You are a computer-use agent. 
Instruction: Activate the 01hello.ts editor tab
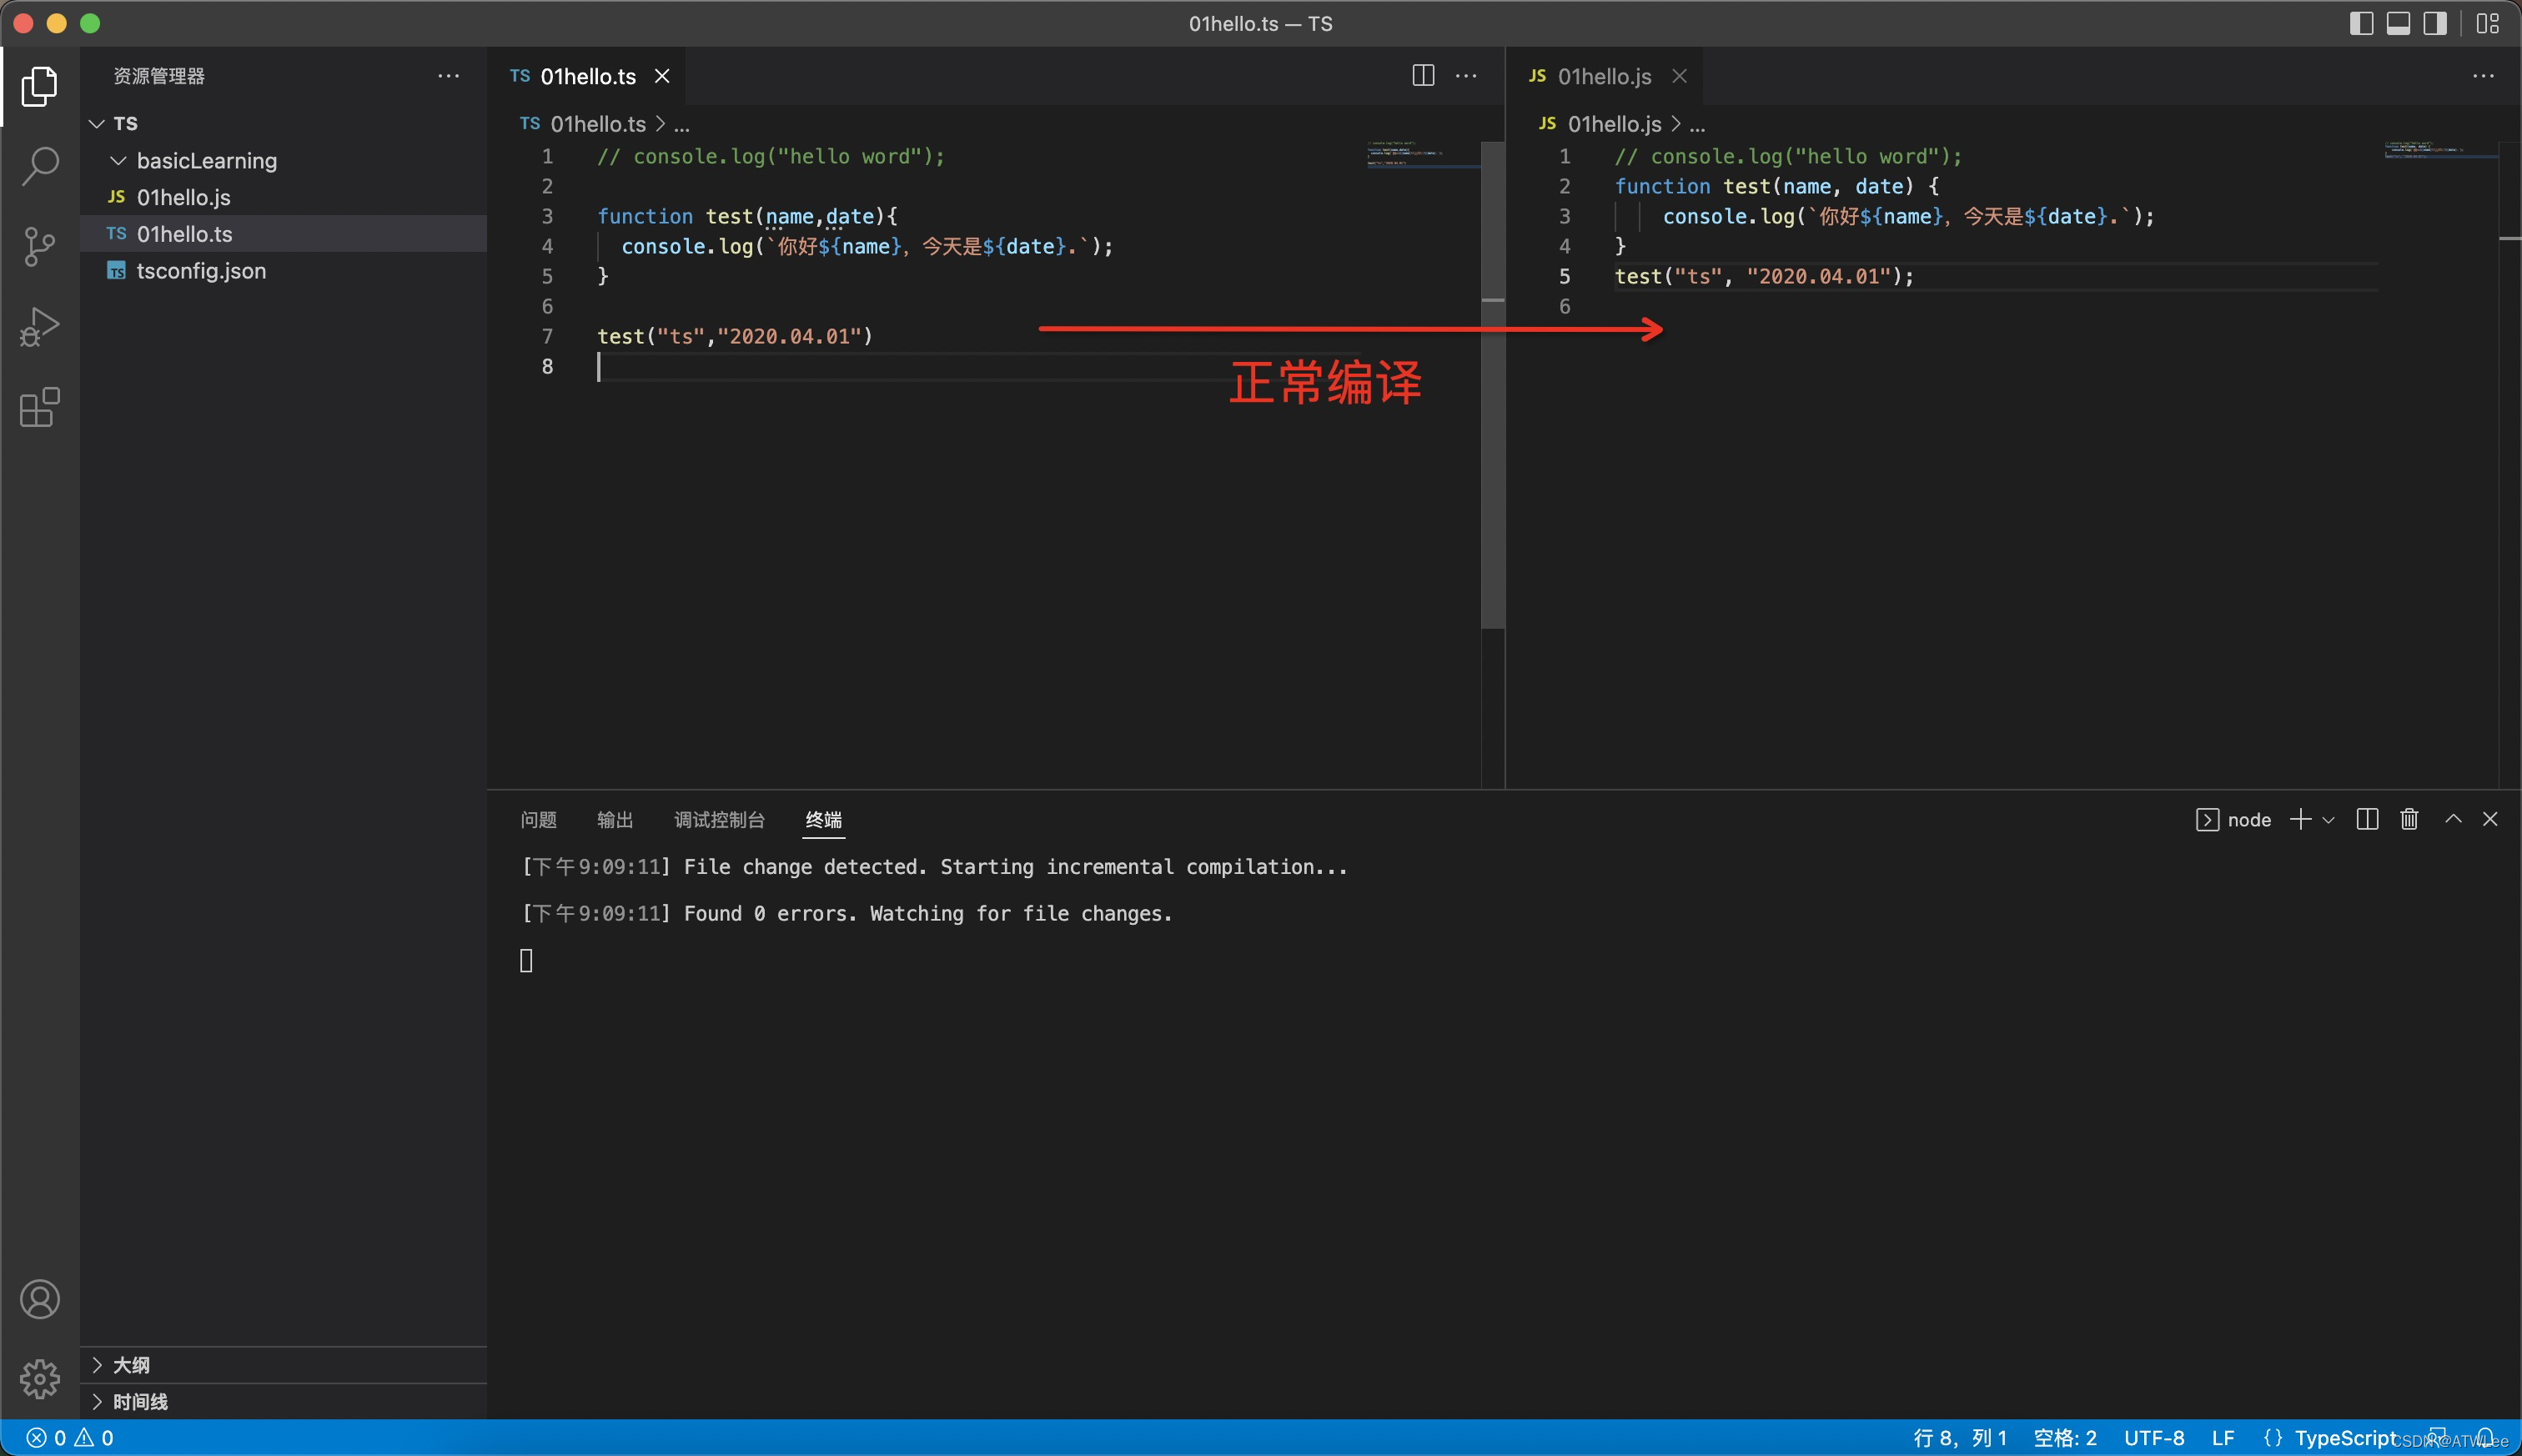[587, 76]
